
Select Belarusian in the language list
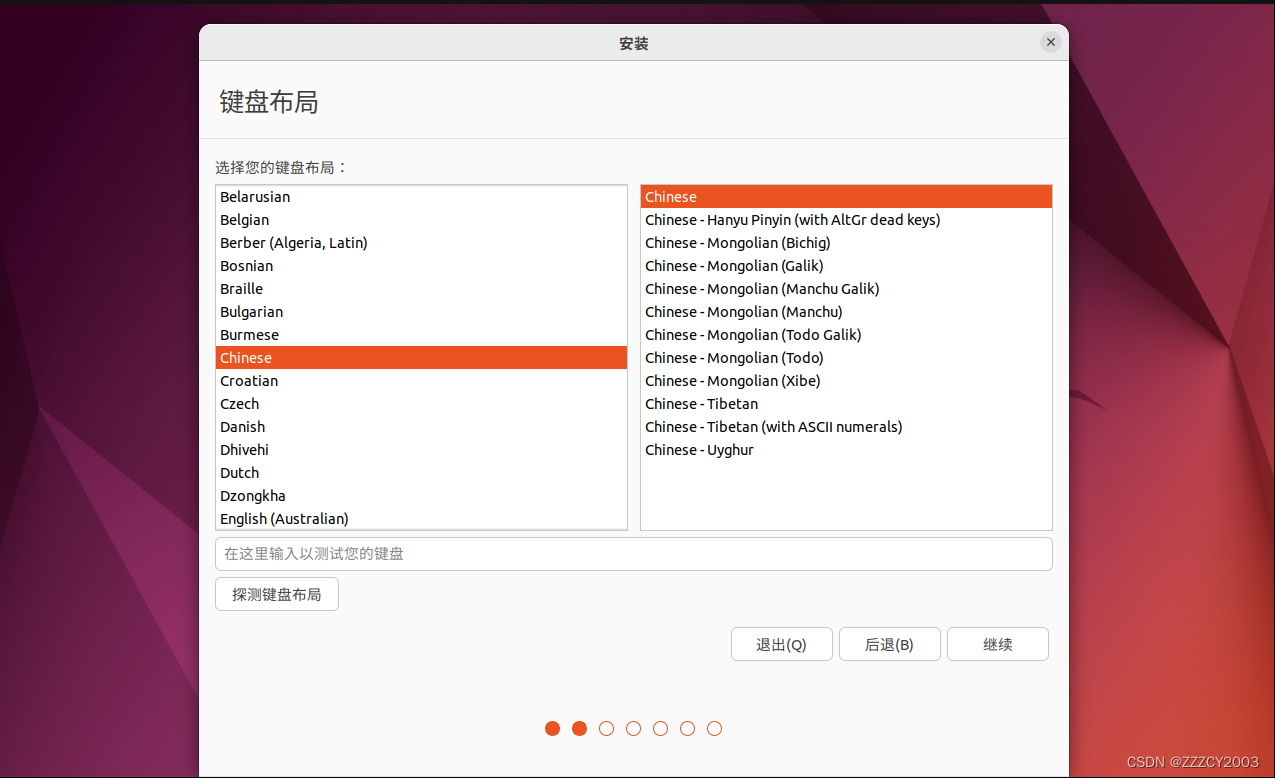click(255, 197)
